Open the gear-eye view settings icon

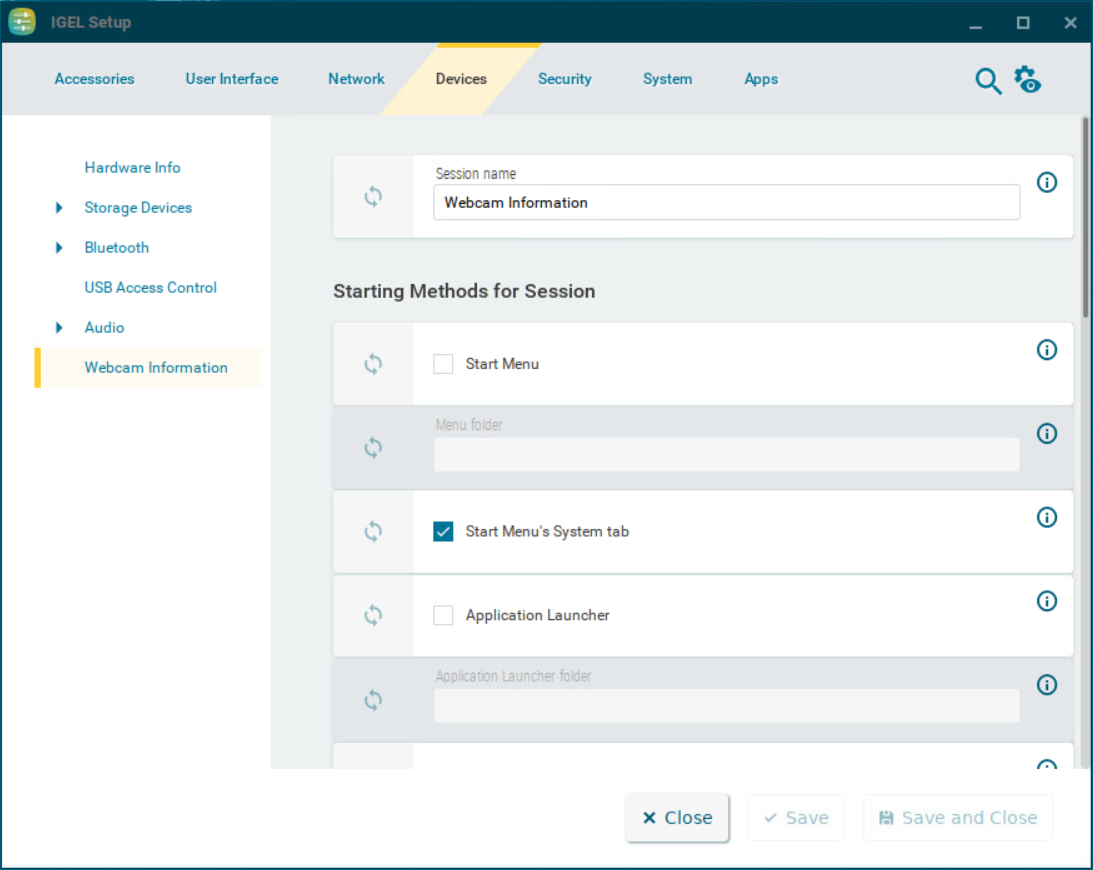1027,80
